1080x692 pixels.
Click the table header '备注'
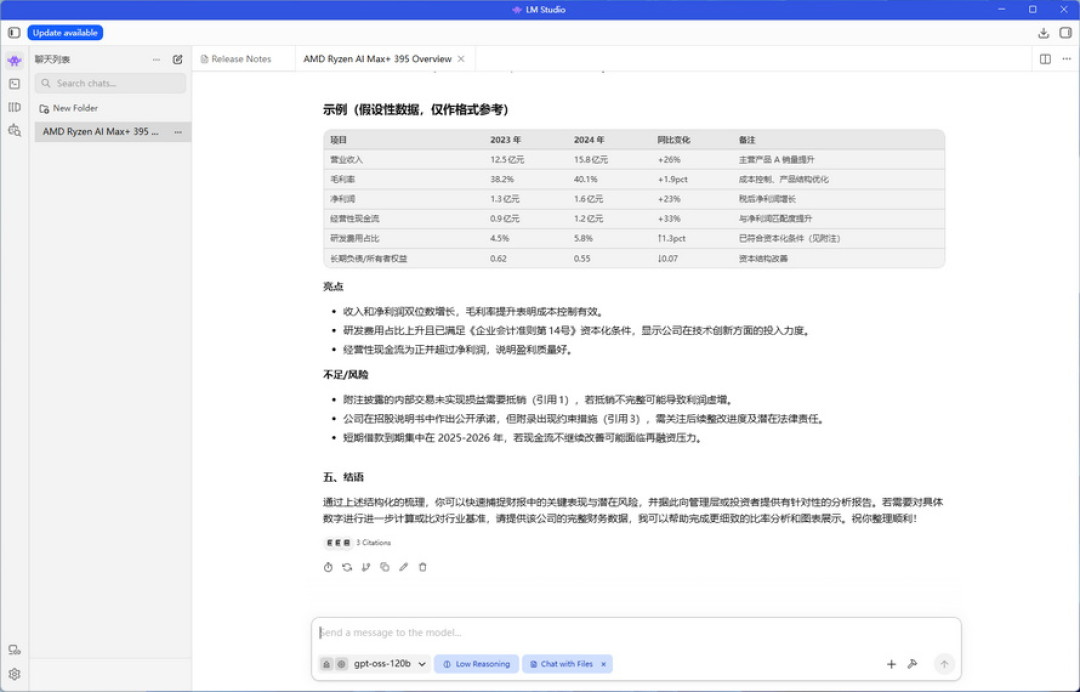pyautogui.click(x=747, y=140)
